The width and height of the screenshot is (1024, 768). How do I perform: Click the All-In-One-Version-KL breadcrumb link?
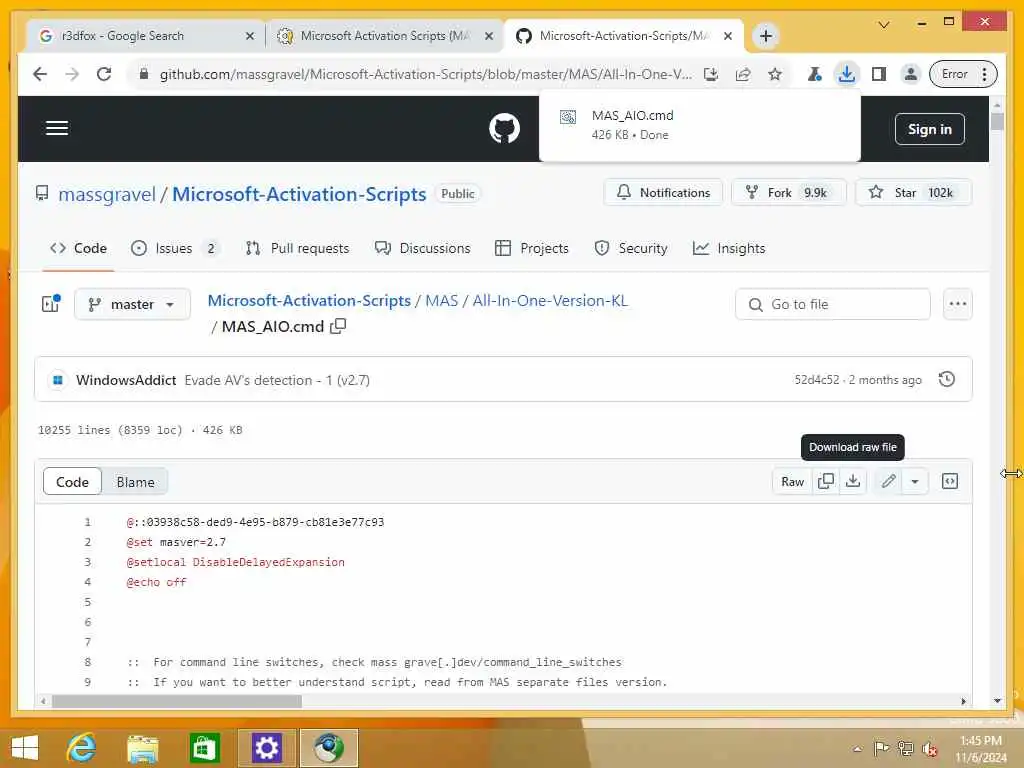[550, 300]
